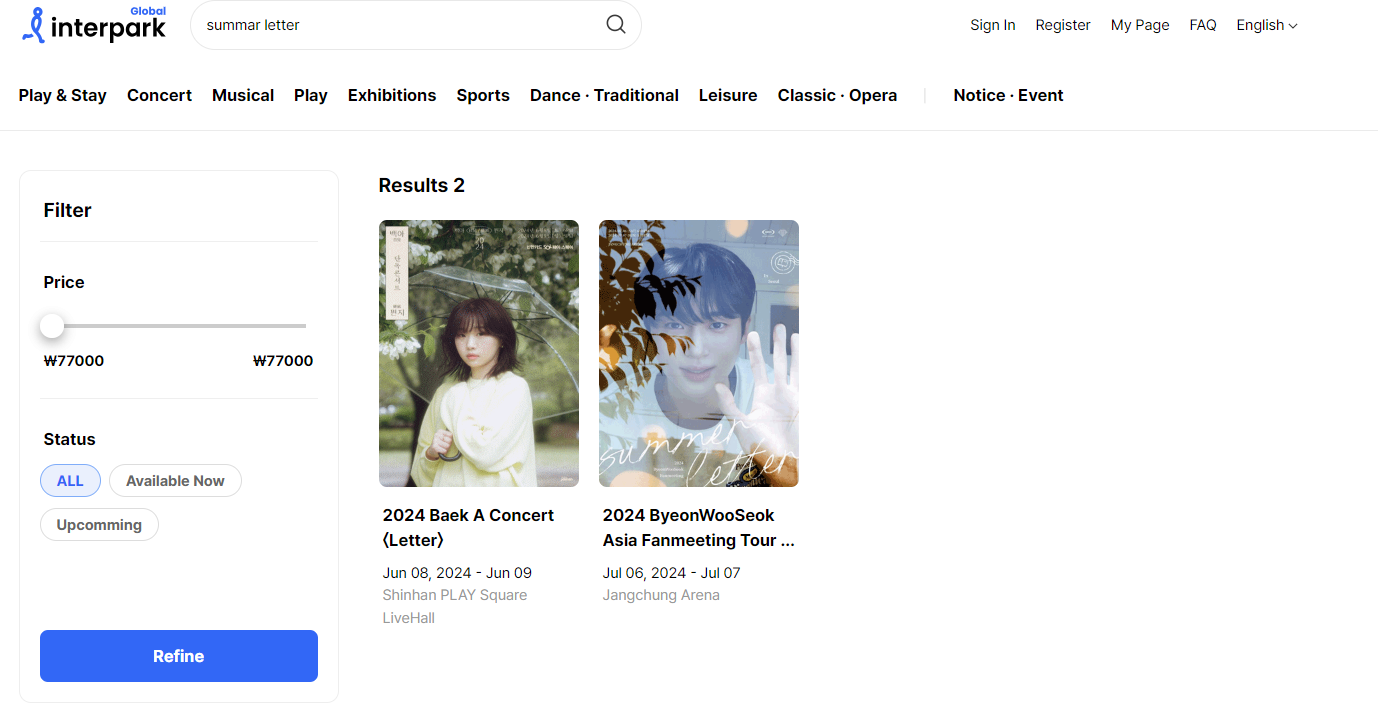Open the Baek A Concert poster
Image resolution: width=1378 pixels, height=714 pixels.
coord(479,353)
